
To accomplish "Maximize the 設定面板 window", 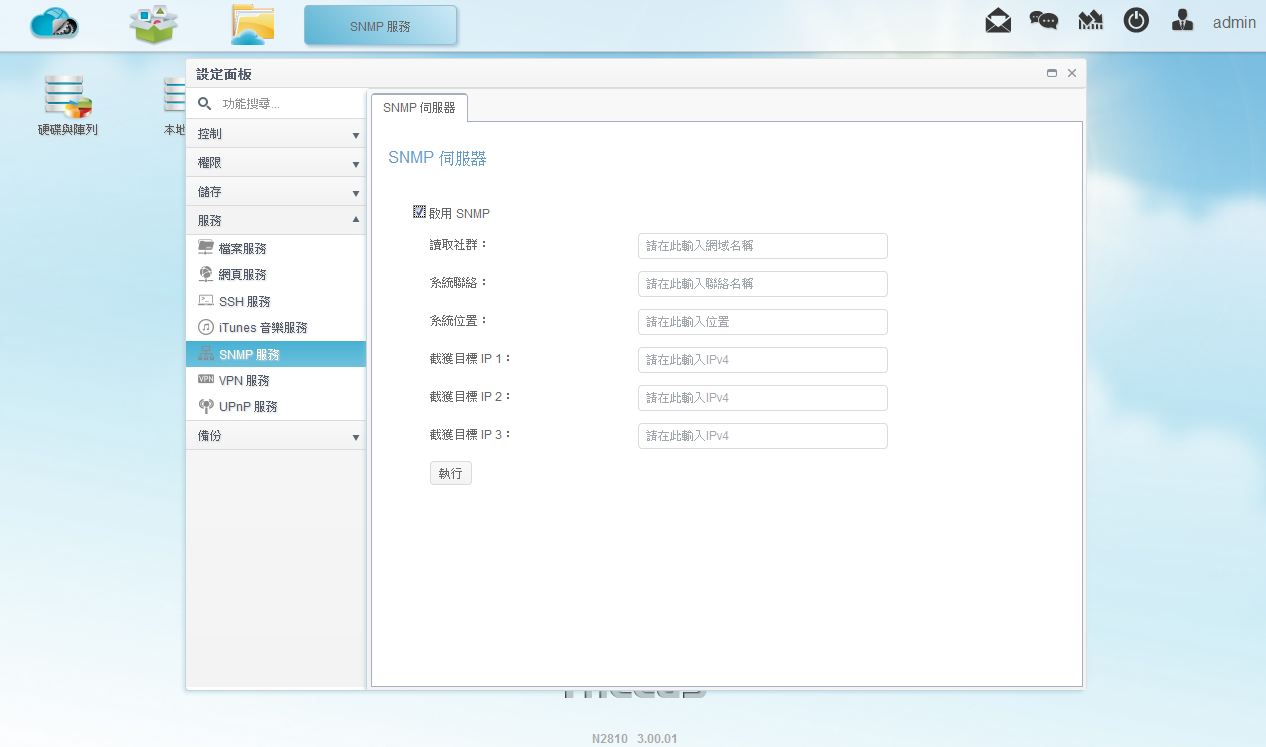I will [x=1052, y=73].
